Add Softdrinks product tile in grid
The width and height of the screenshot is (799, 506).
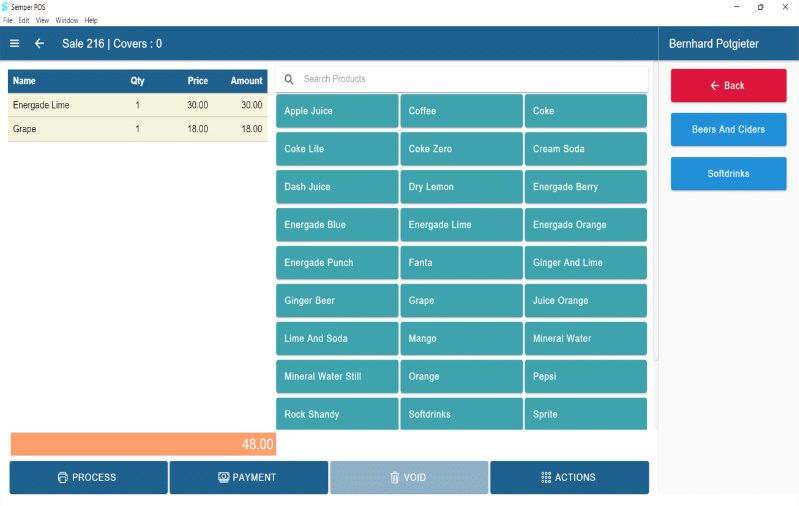[461, 414]
